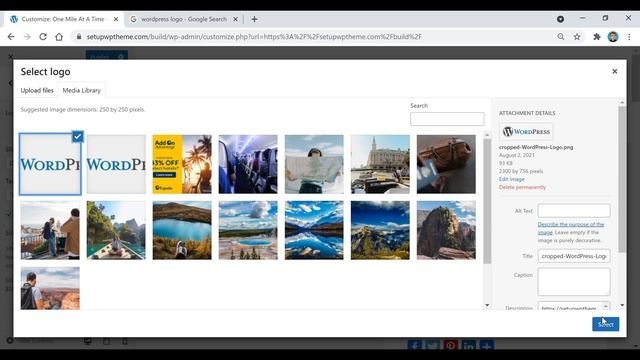Open Chrome's three-dot menu
Viewport: 640px width, 360px height.
coord(629,37)
